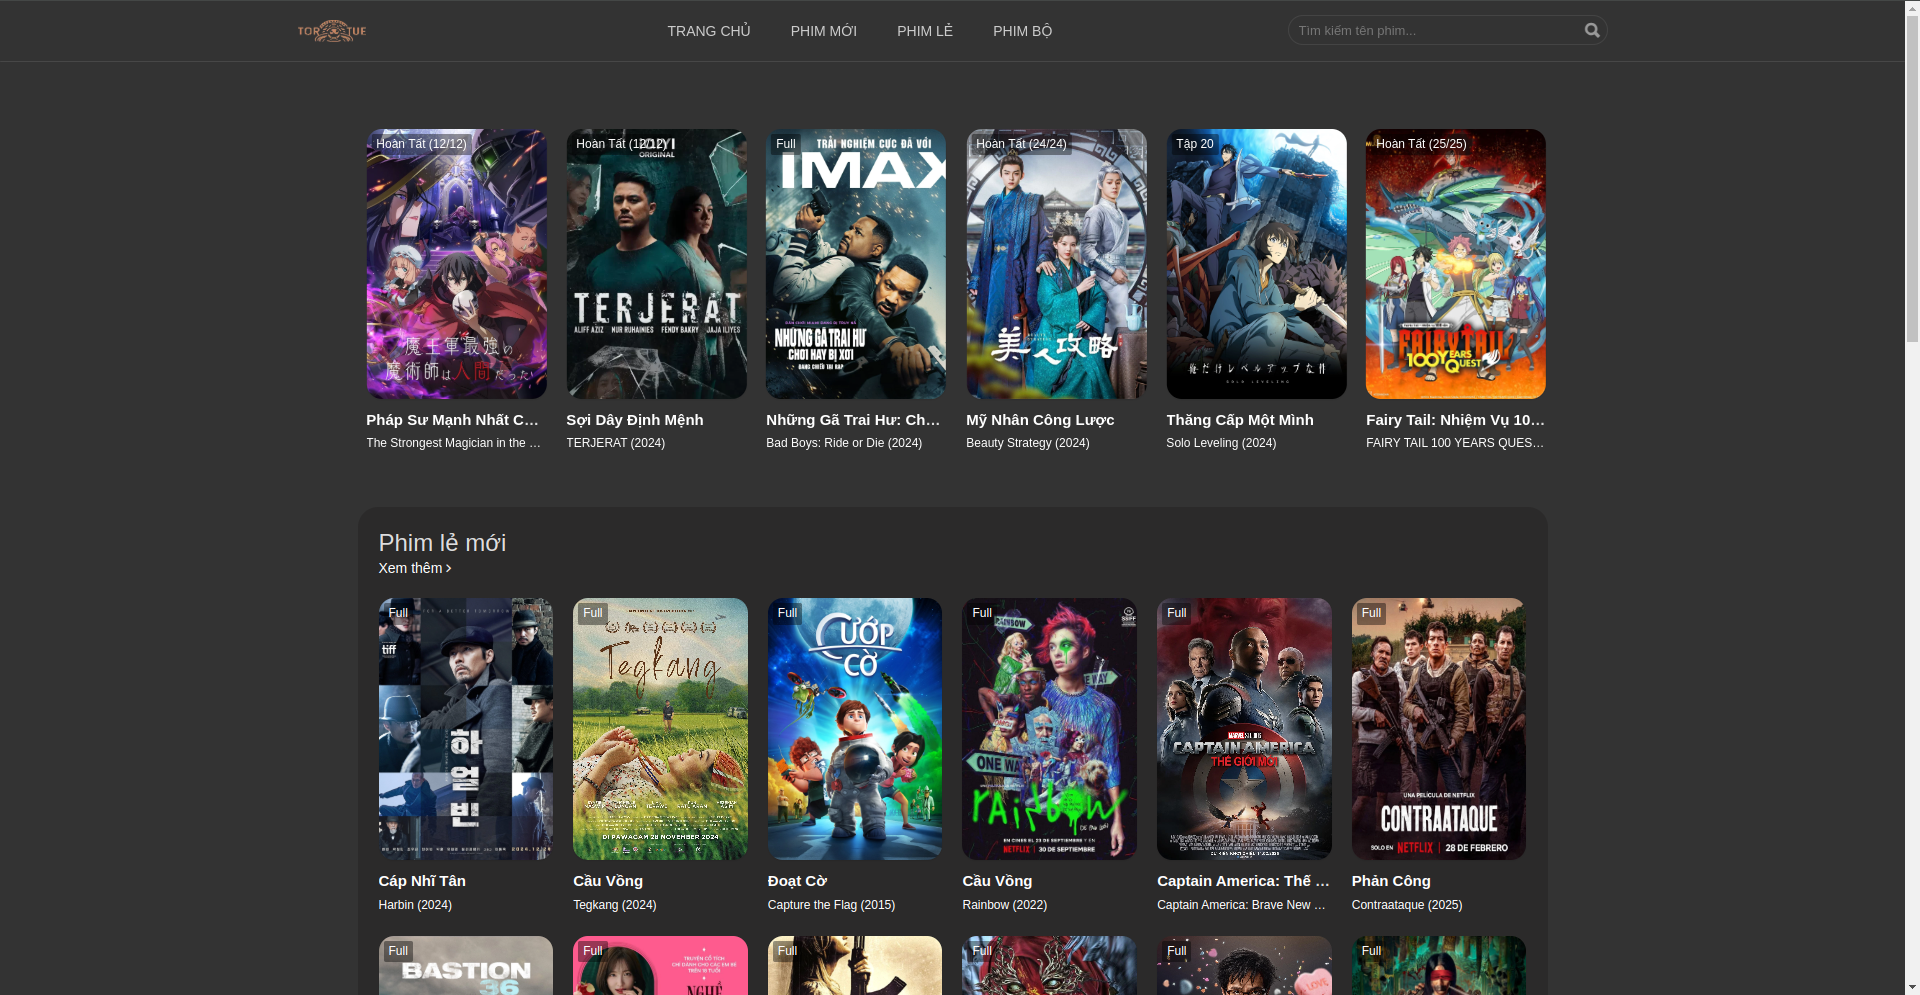The height and width of the screenshot is (995, 1920).
Task: Click the Rainbow (2022) subtitle
Action: coord(1005,905)
